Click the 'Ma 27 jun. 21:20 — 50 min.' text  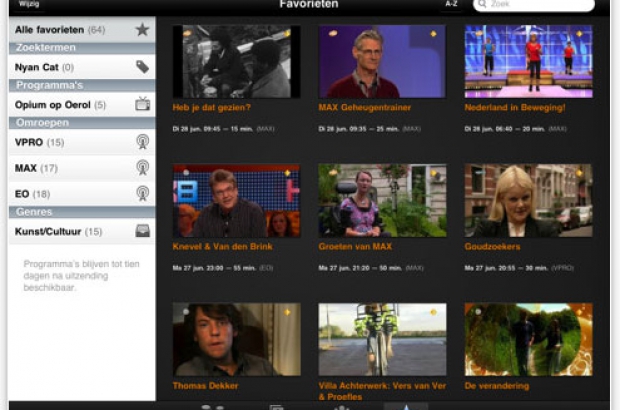tap(360, 268)
